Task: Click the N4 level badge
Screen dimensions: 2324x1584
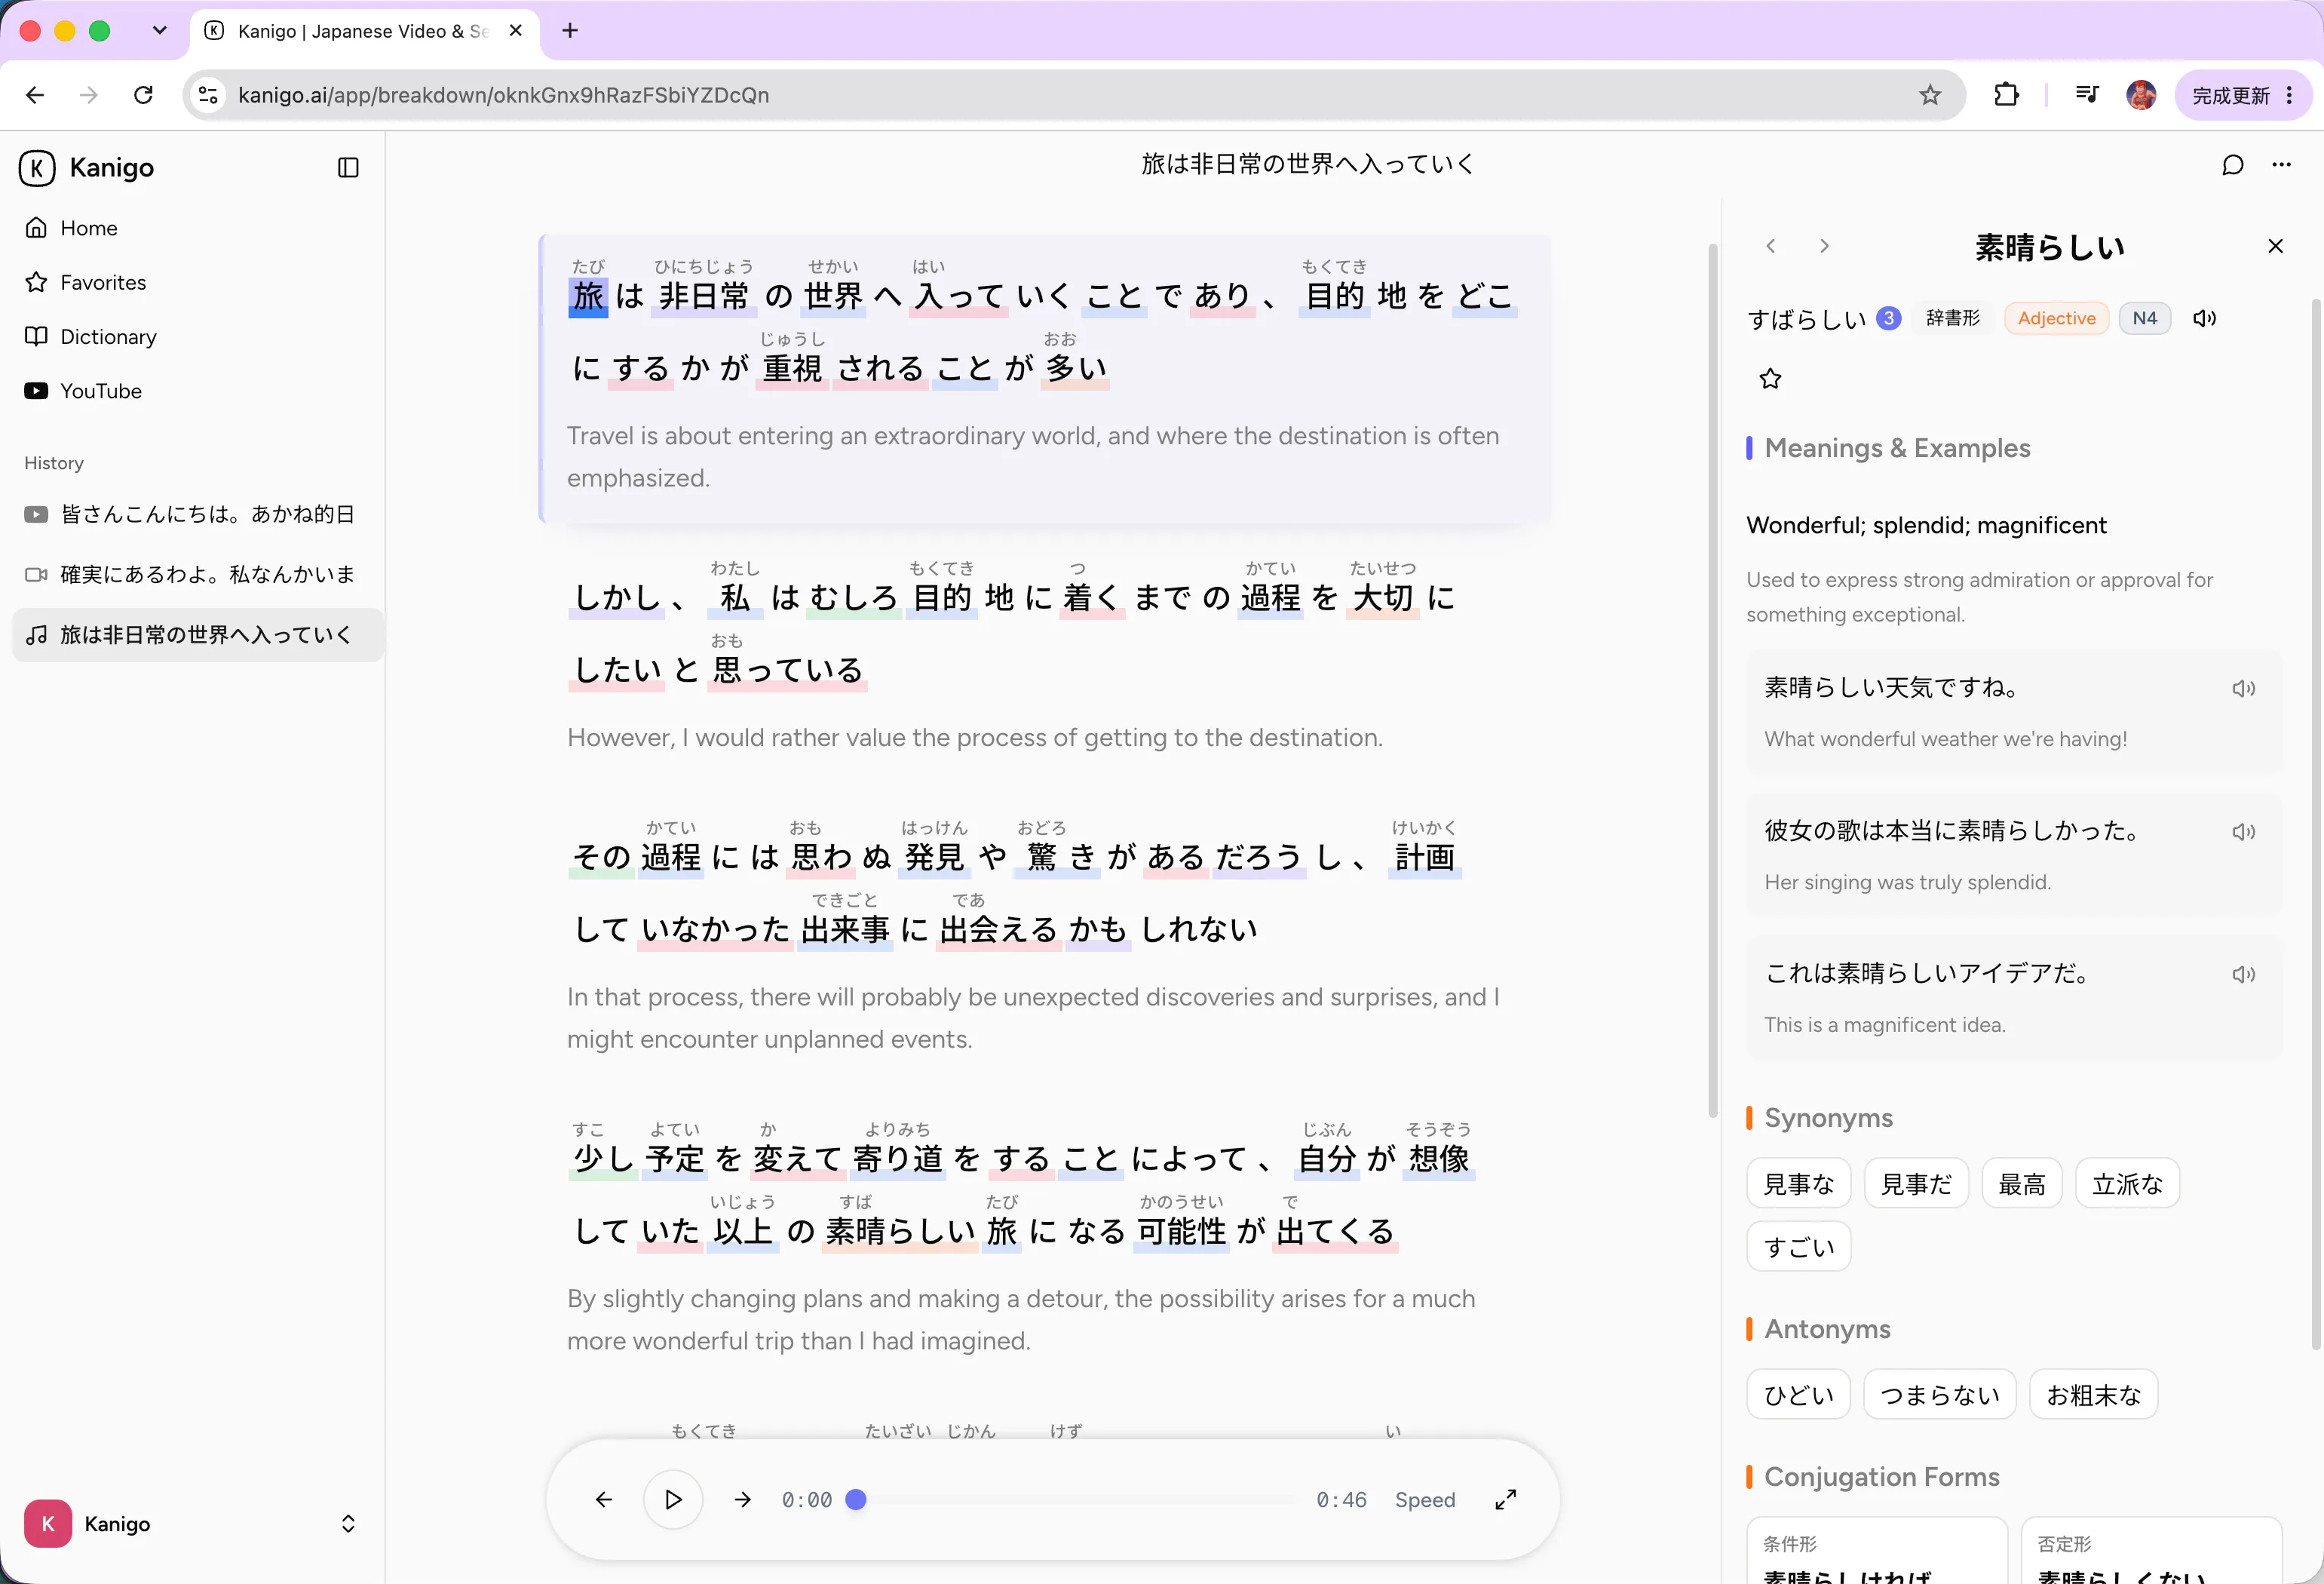Action: click(2144, 318)
